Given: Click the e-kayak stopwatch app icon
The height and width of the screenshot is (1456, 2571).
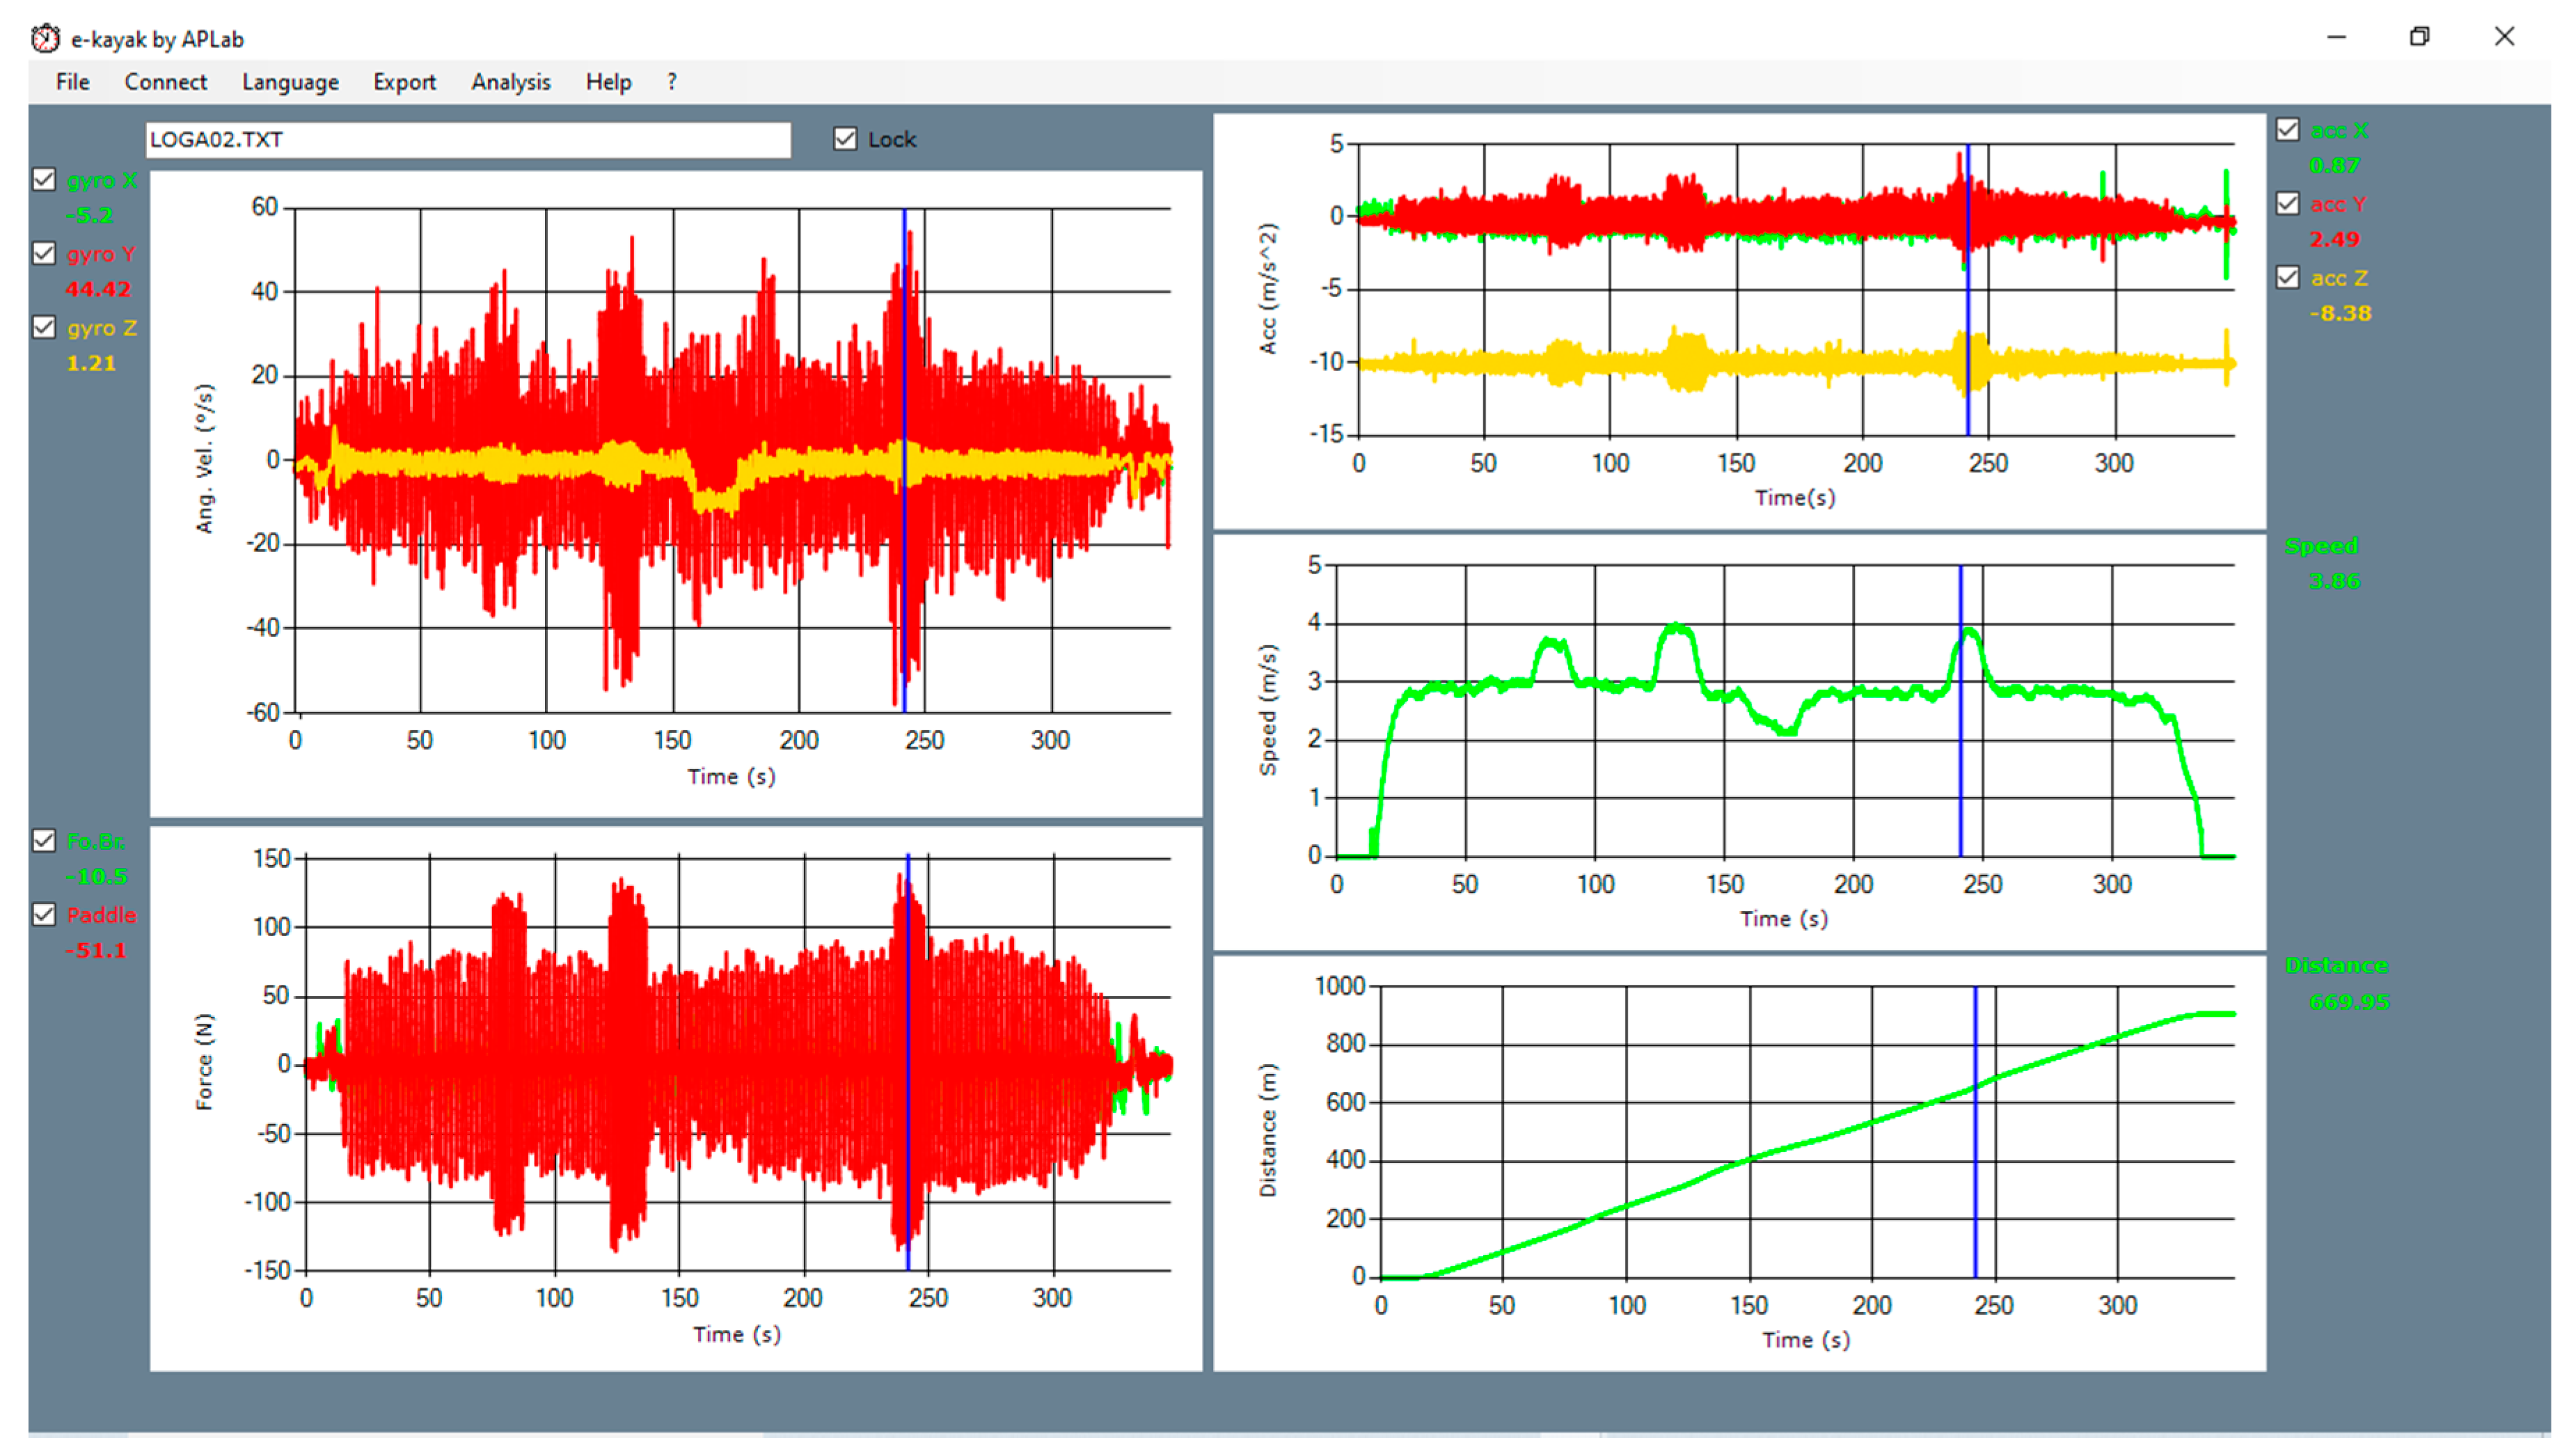Looking at the screenshot, I should click(45, 38).
